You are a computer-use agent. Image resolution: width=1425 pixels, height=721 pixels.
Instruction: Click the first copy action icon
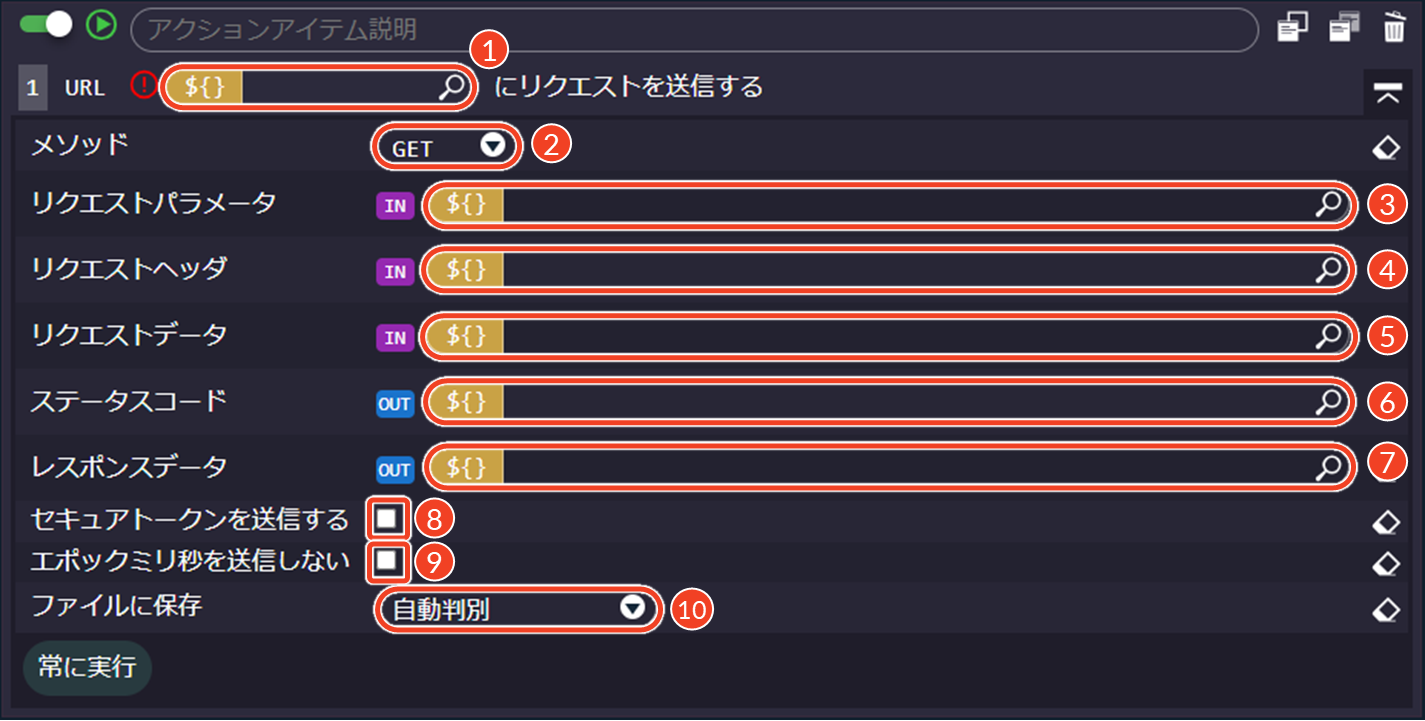click(1293, 28)
